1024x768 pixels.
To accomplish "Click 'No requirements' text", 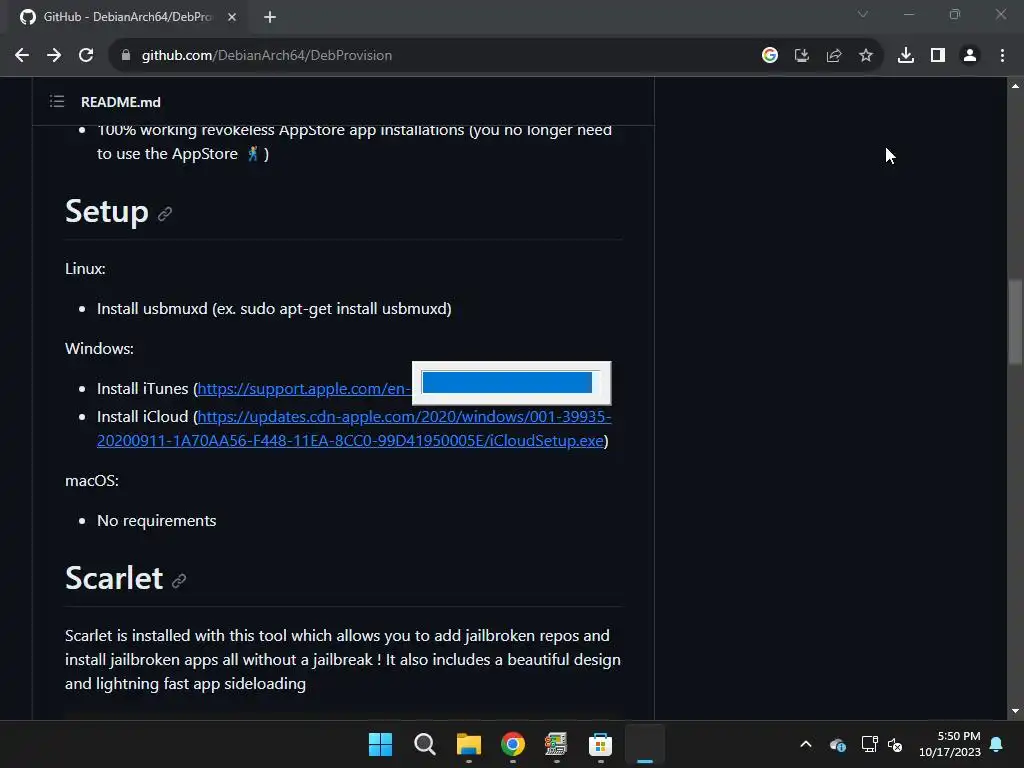I will point(157,520).
